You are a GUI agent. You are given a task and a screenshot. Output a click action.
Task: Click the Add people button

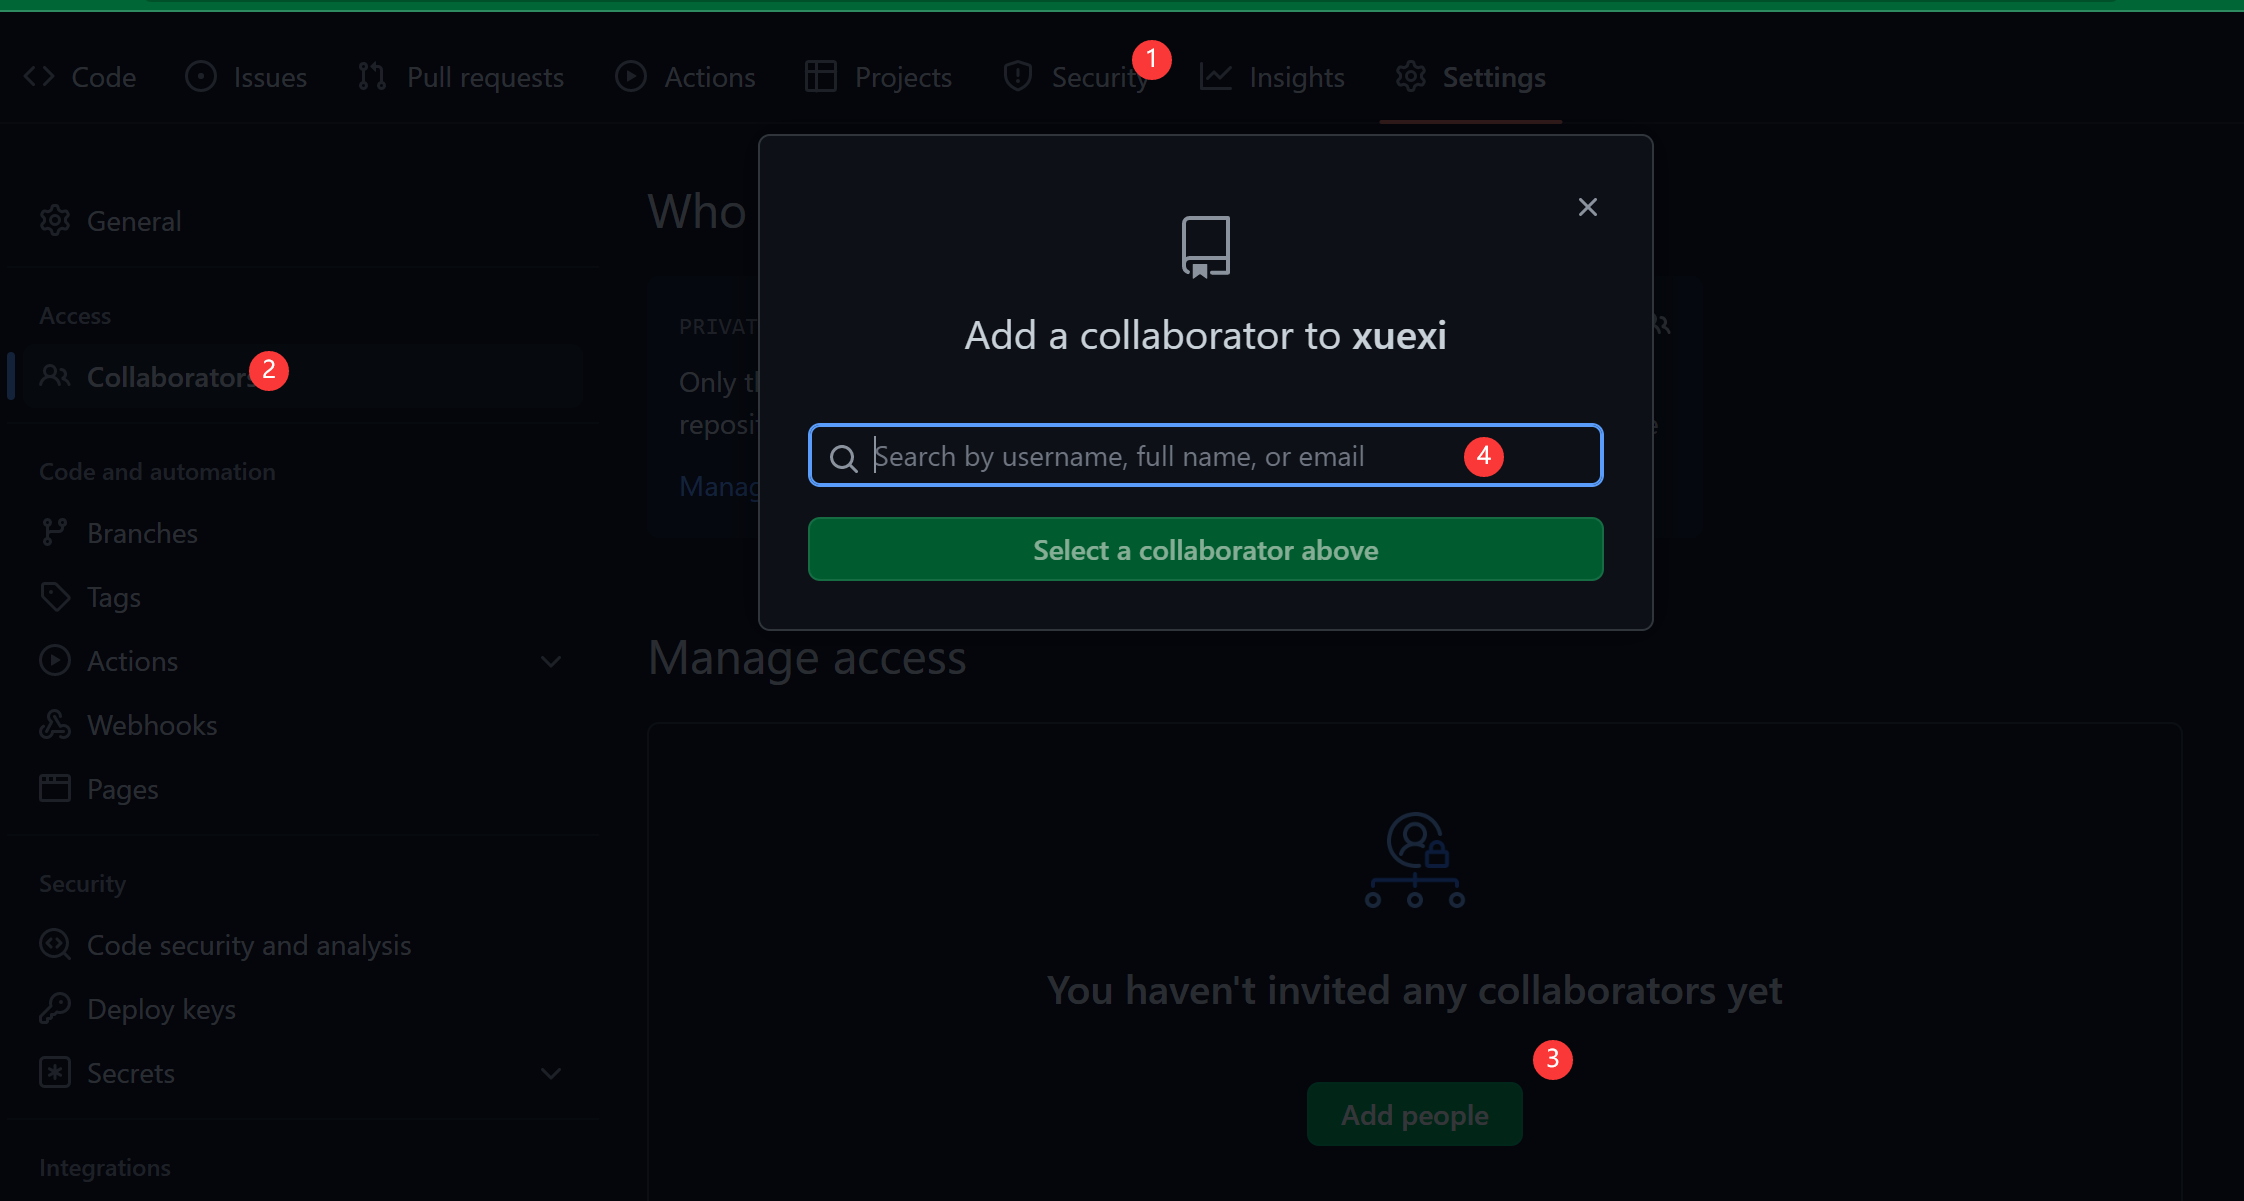[x=1414, y=1114]
